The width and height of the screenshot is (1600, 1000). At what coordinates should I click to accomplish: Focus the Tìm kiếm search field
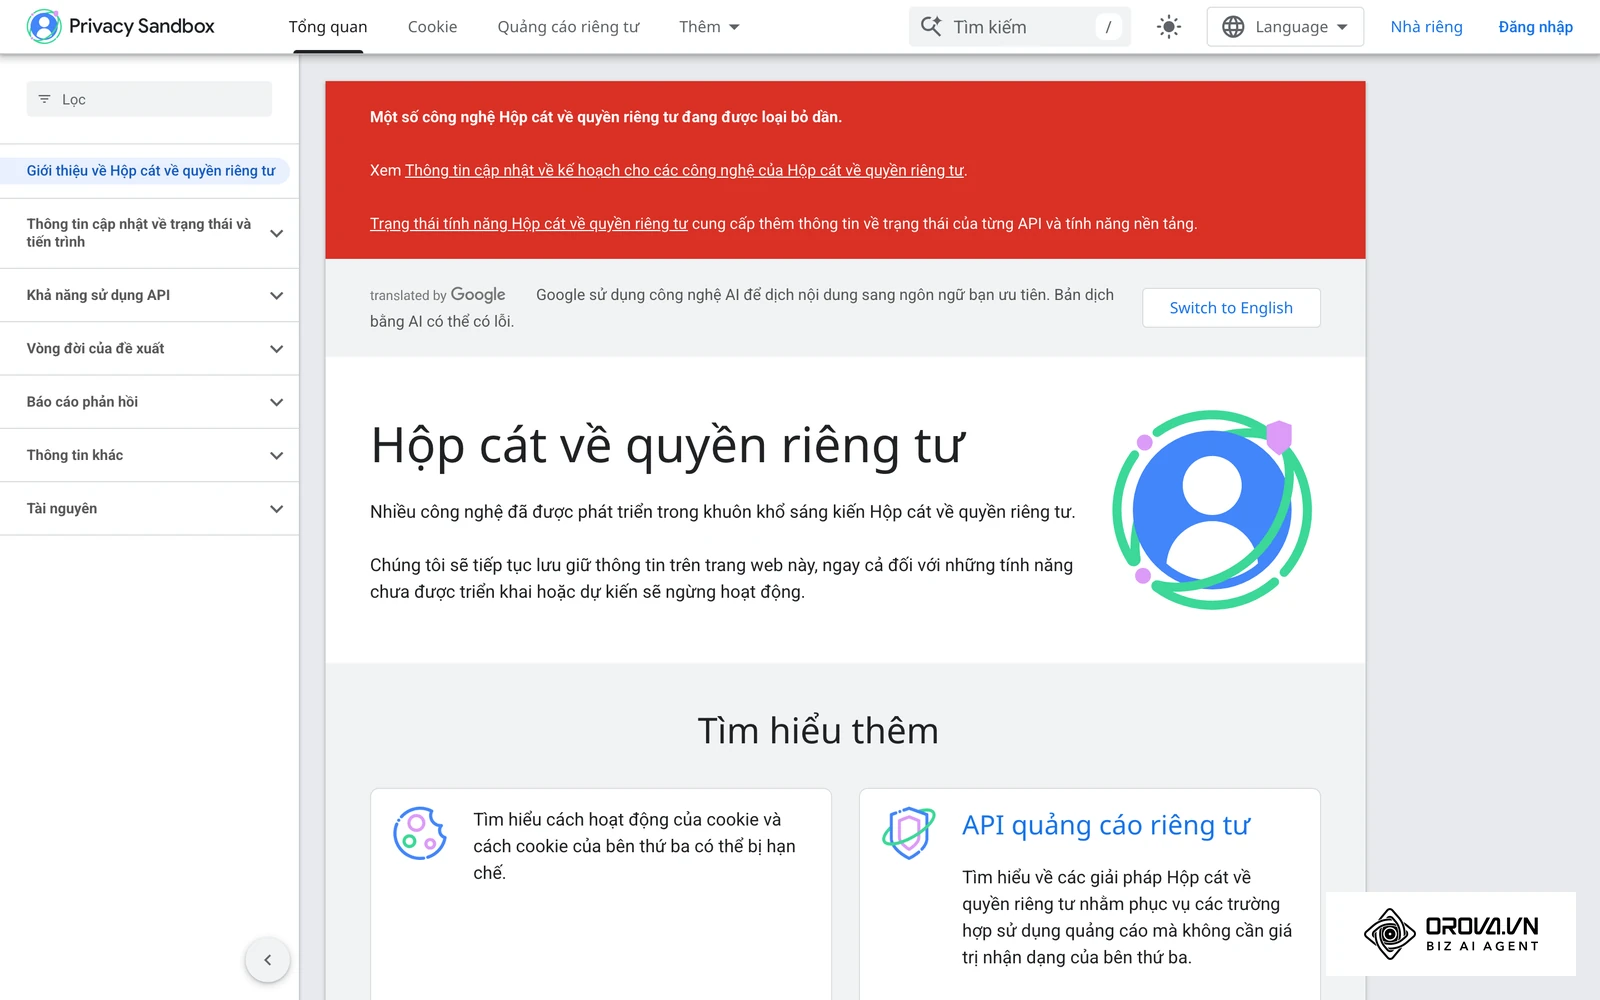click(1020, 27)
